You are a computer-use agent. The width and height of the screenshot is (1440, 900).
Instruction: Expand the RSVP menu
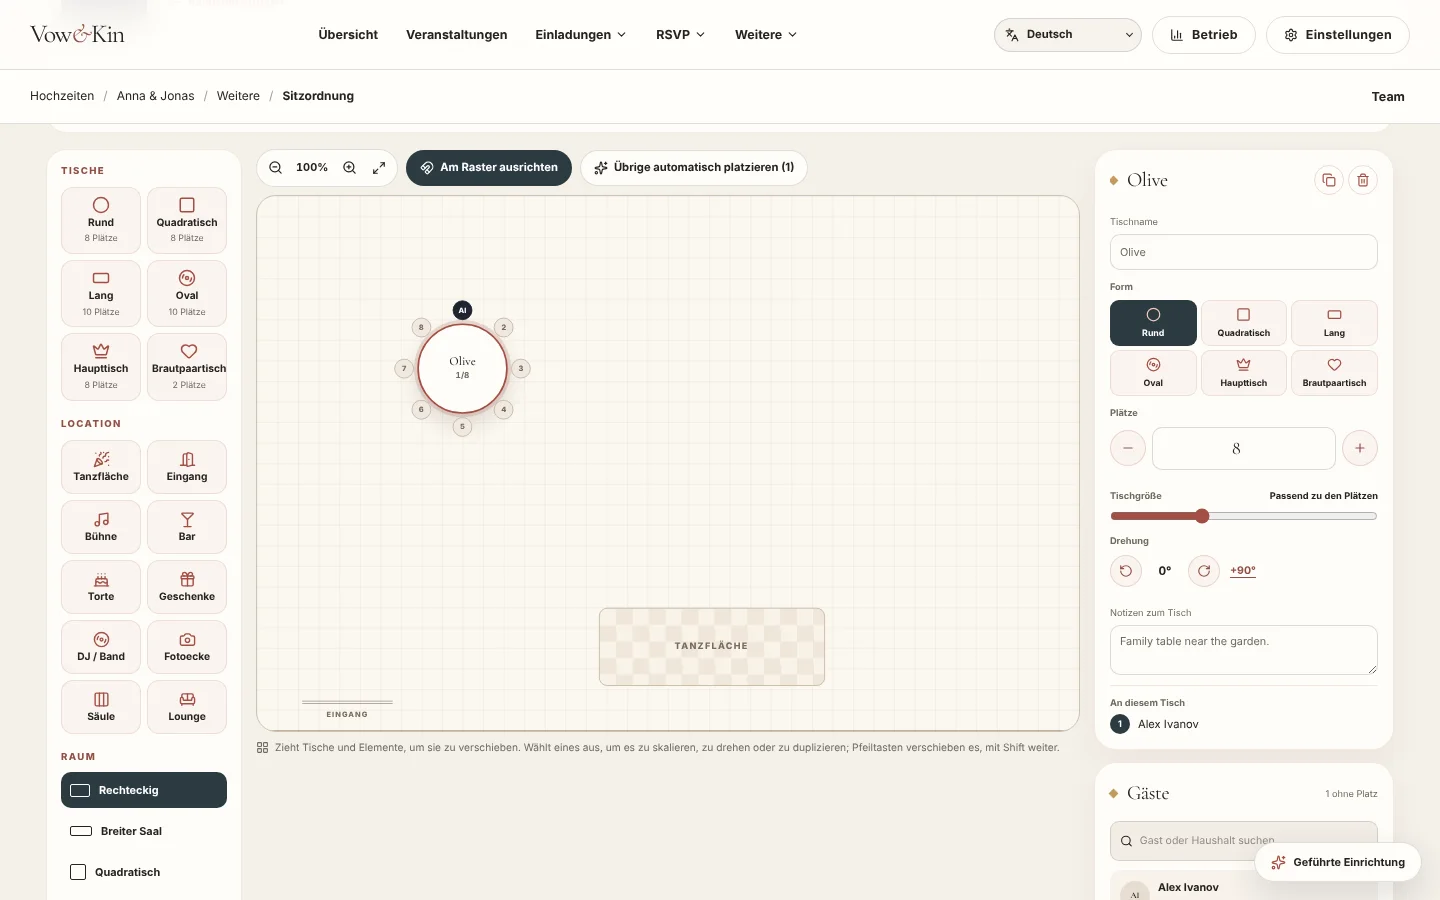[681, 35]
